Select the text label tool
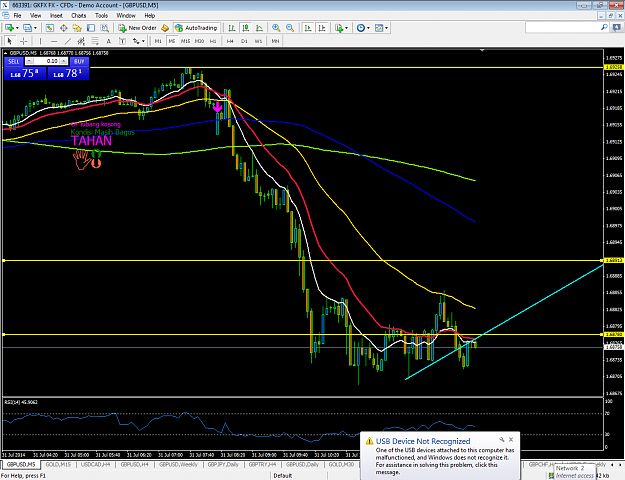 coord(122,41)
